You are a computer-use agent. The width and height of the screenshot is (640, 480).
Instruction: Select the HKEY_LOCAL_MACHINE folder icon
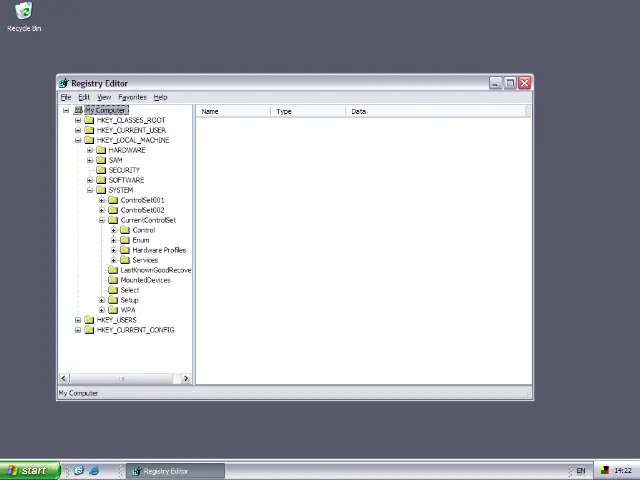tap(89, 140)
